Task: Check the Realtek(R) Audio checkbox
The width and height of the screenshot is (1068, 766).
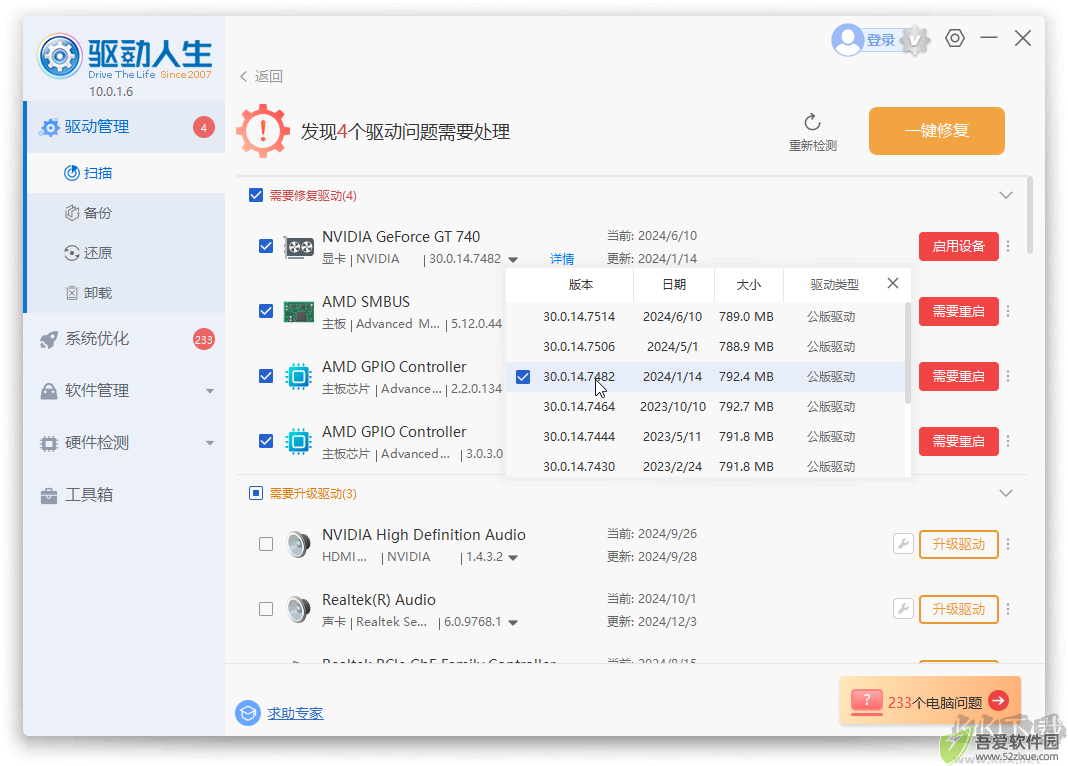Action: pos(266,609)
